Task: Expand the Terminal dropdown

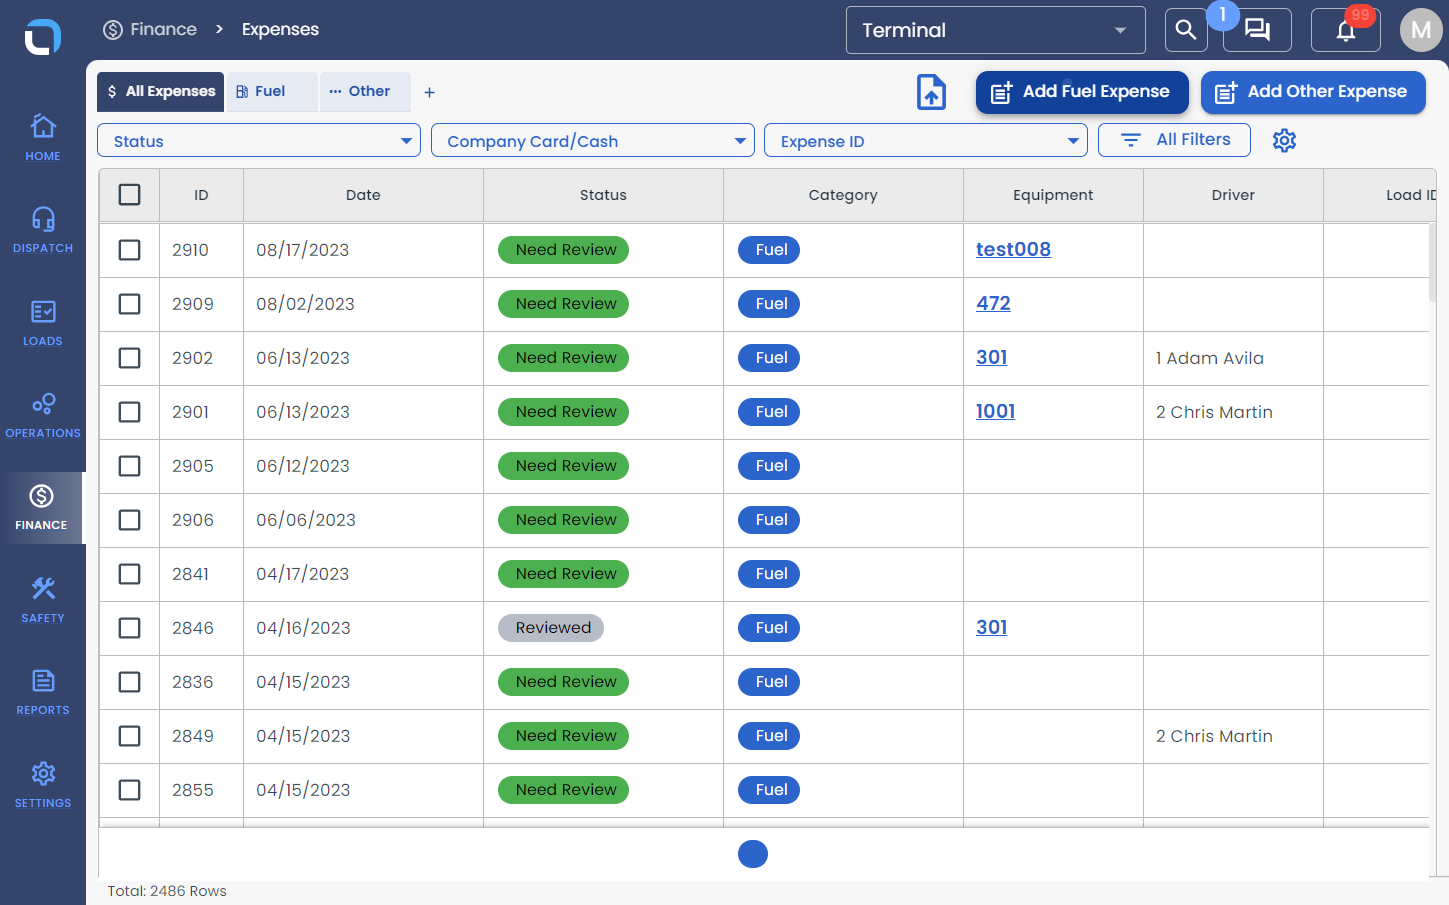Action: point(996,30)
